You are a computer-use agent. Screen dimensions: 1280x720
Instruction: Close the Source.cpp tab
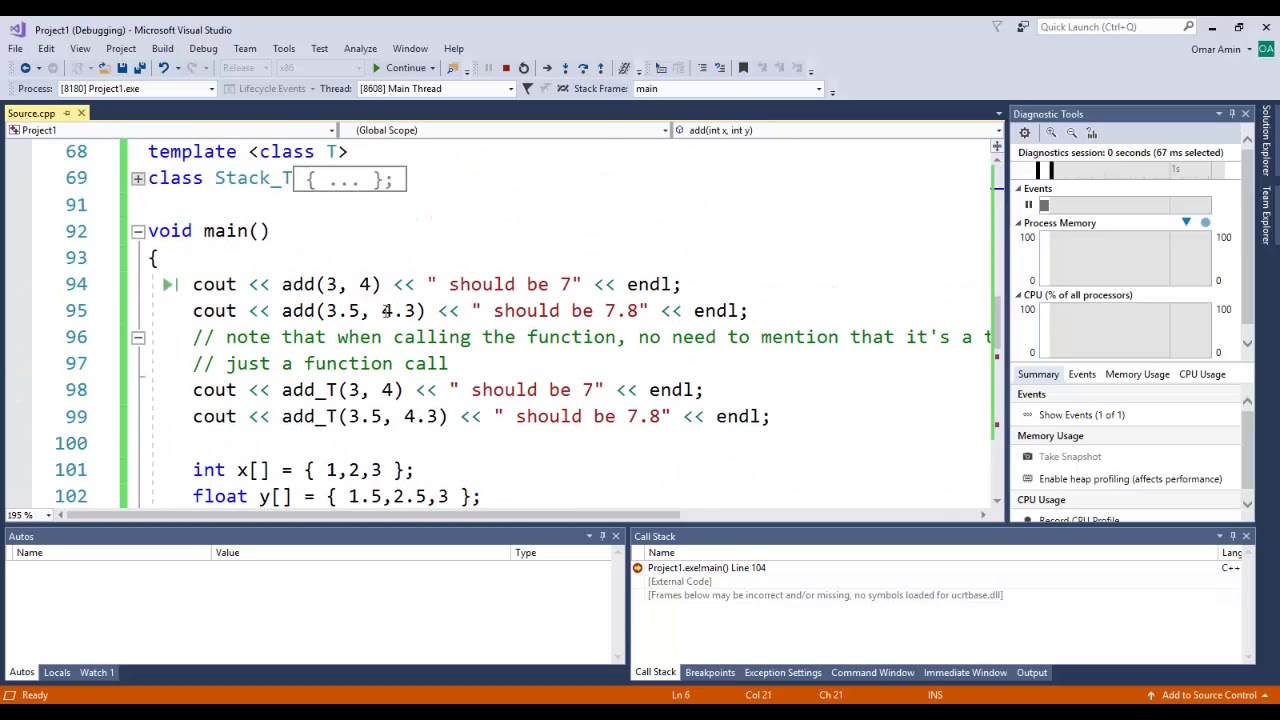81,114
